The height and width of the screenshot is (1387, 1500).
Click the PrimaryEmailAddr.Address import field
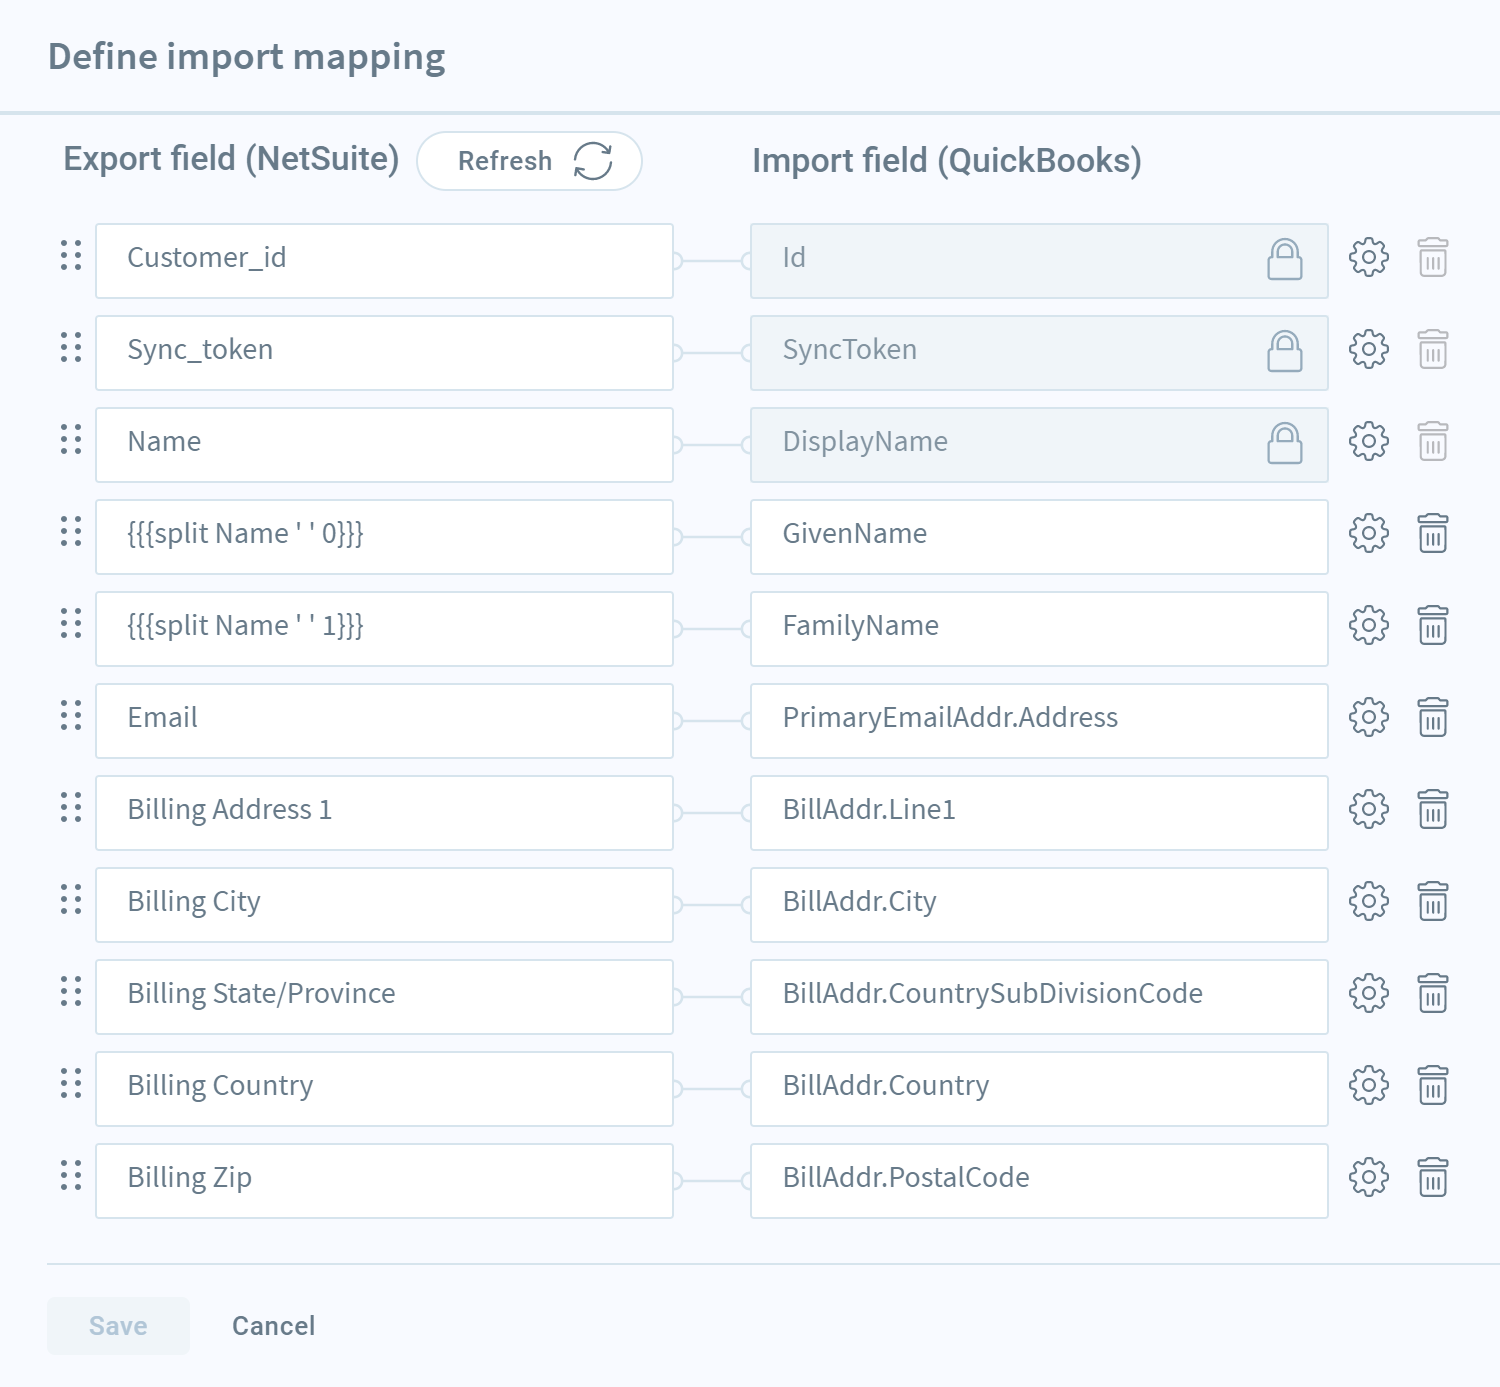click(1039, 721)
